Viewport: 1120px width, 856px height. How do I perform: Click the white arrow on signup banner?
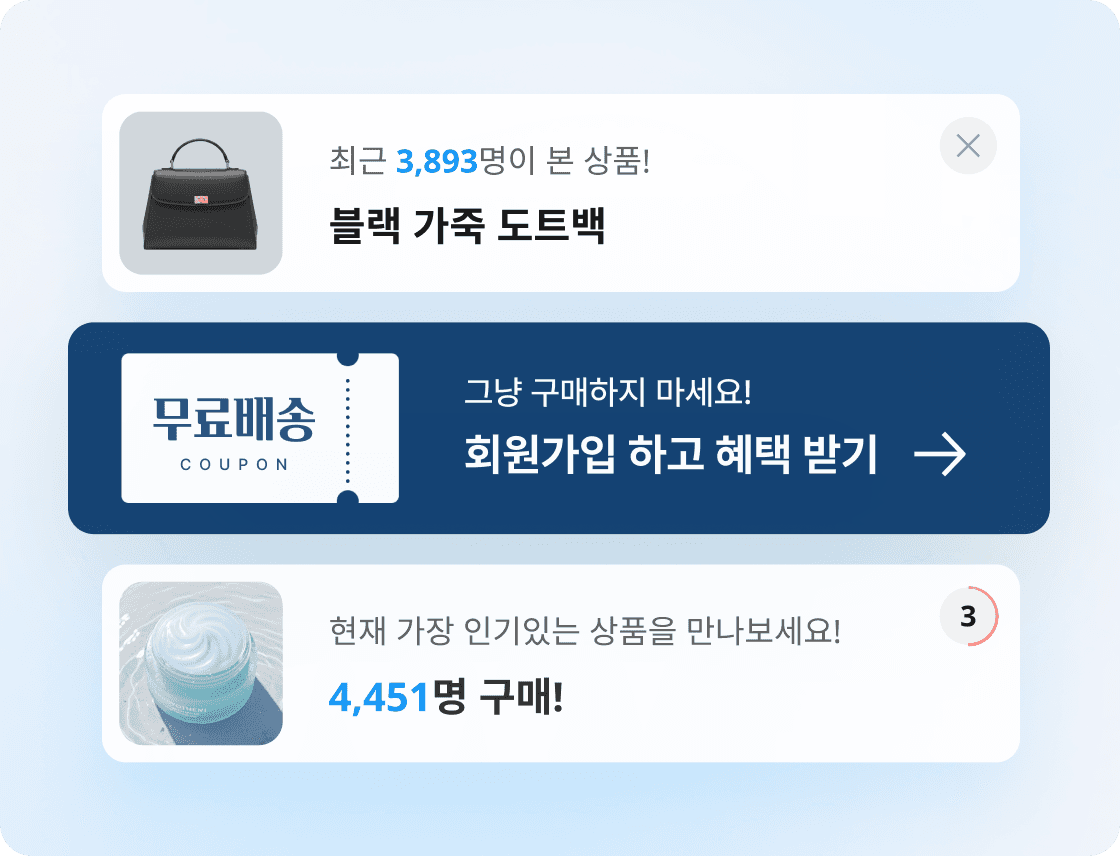coord(940,454)
